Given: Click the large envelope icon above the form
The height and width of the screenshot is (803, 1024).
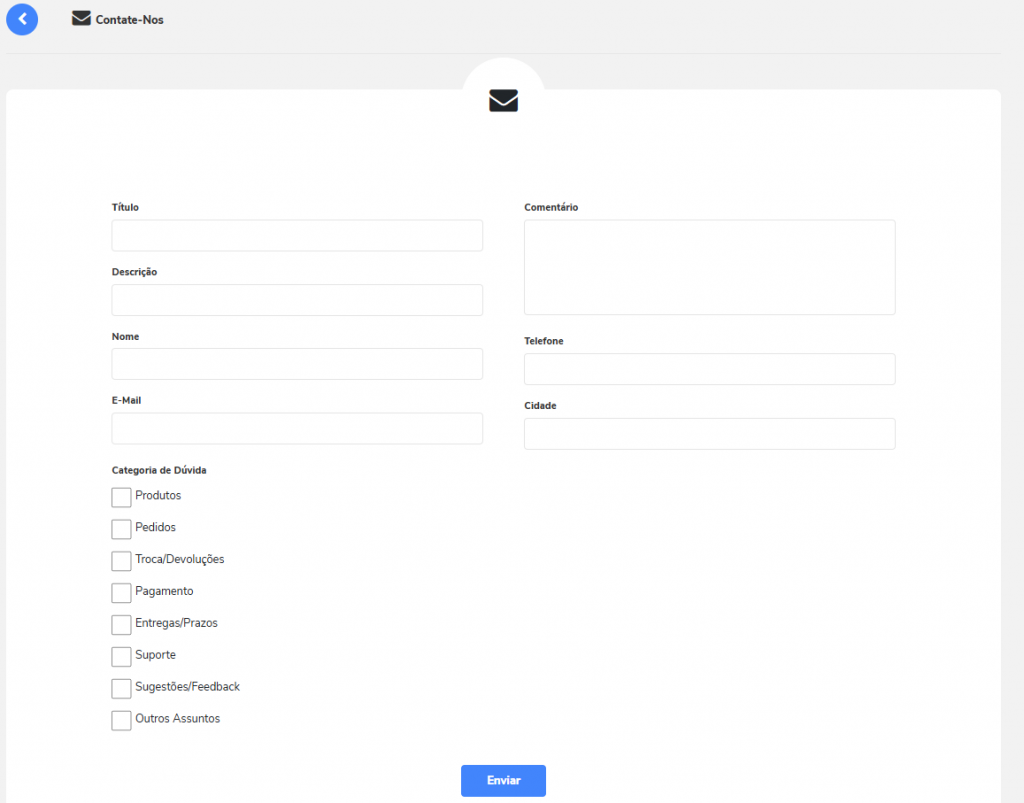Looking at the screenshot, I should tap(503, 100).
